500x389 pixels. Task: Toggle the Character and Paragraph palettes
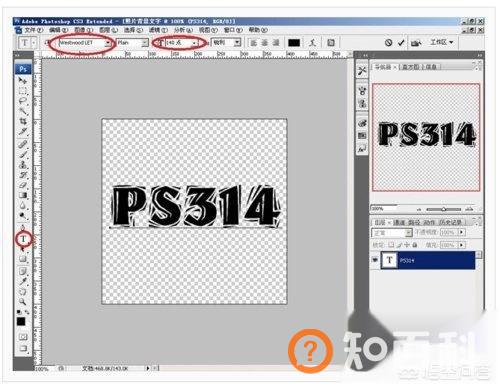pos(331,43)
